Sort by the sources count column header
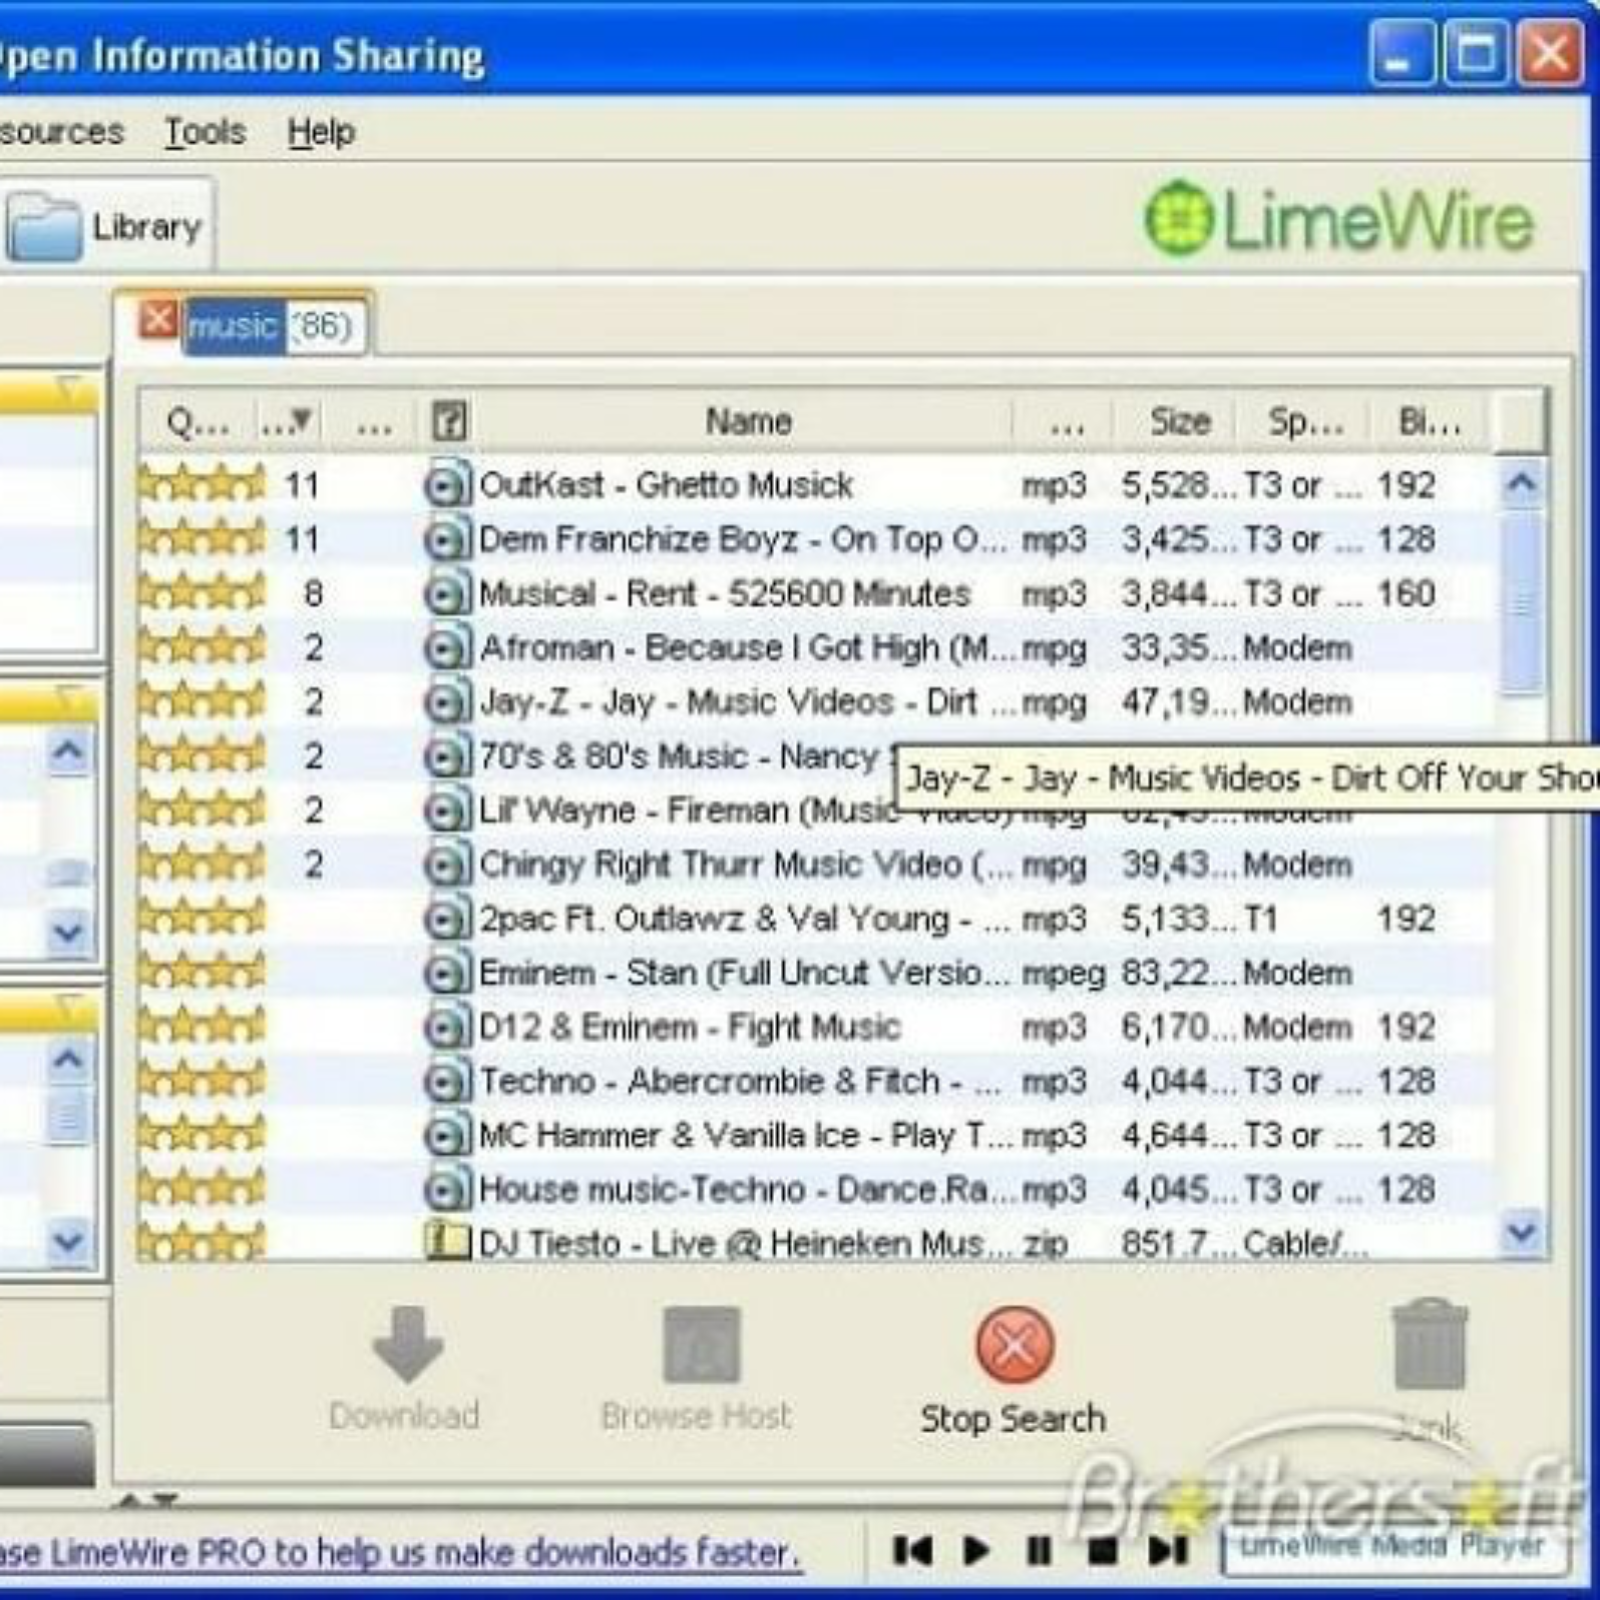 pyautogui.click(x=288, y=421)
